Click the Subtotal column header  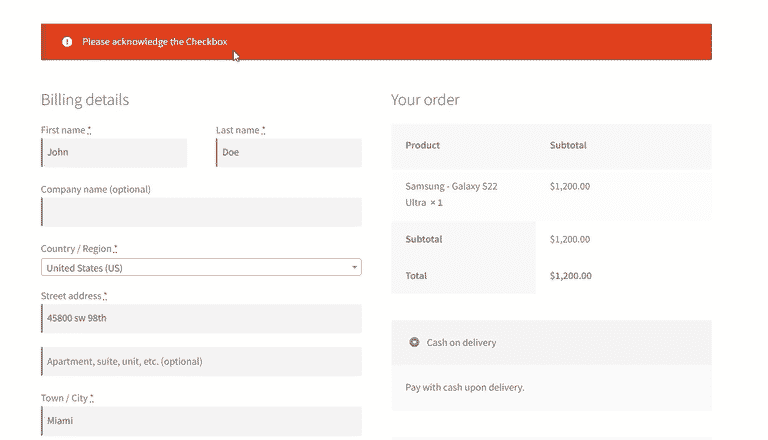(x=568, y=145)
